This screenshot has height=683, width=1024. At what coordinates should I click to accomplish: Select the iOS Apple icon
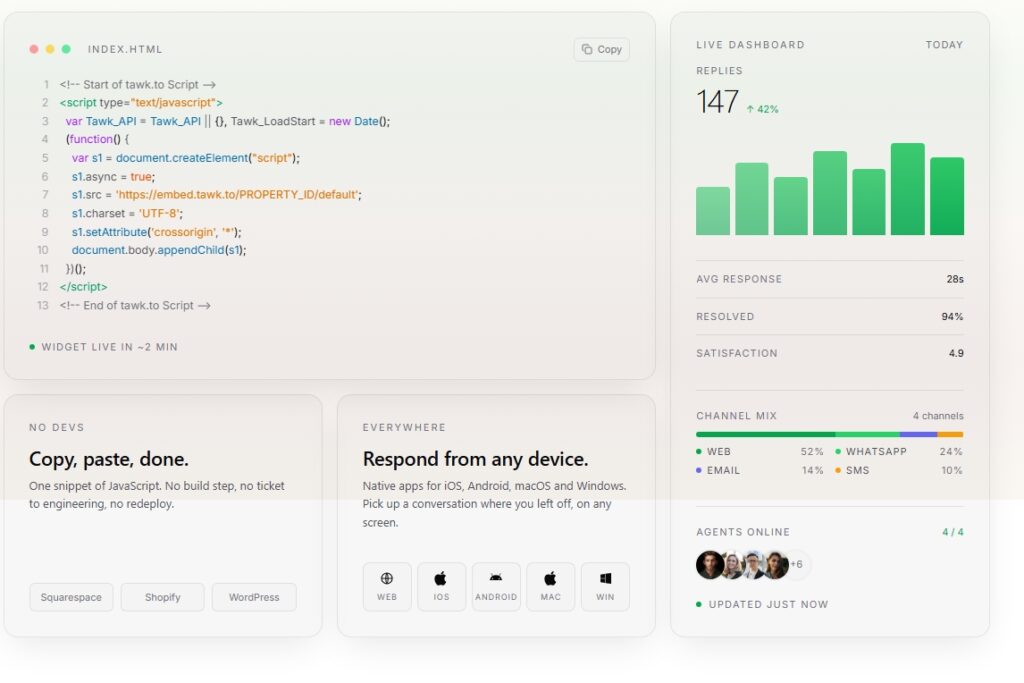click(441, 579)
